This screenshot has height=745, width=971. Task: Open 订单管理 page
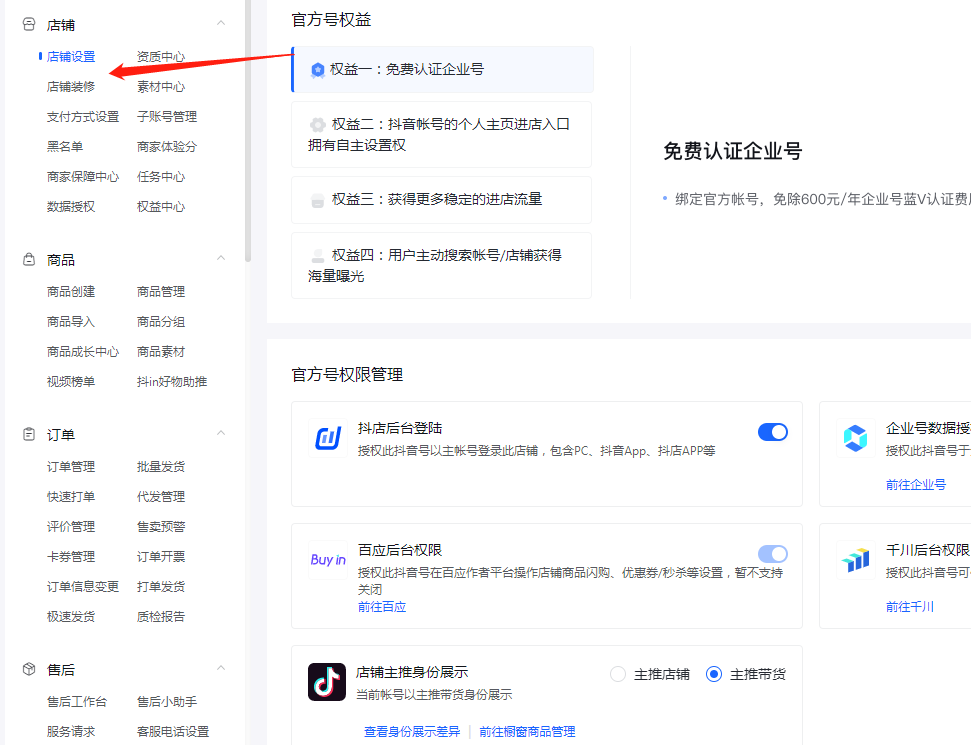click(71, 466)
